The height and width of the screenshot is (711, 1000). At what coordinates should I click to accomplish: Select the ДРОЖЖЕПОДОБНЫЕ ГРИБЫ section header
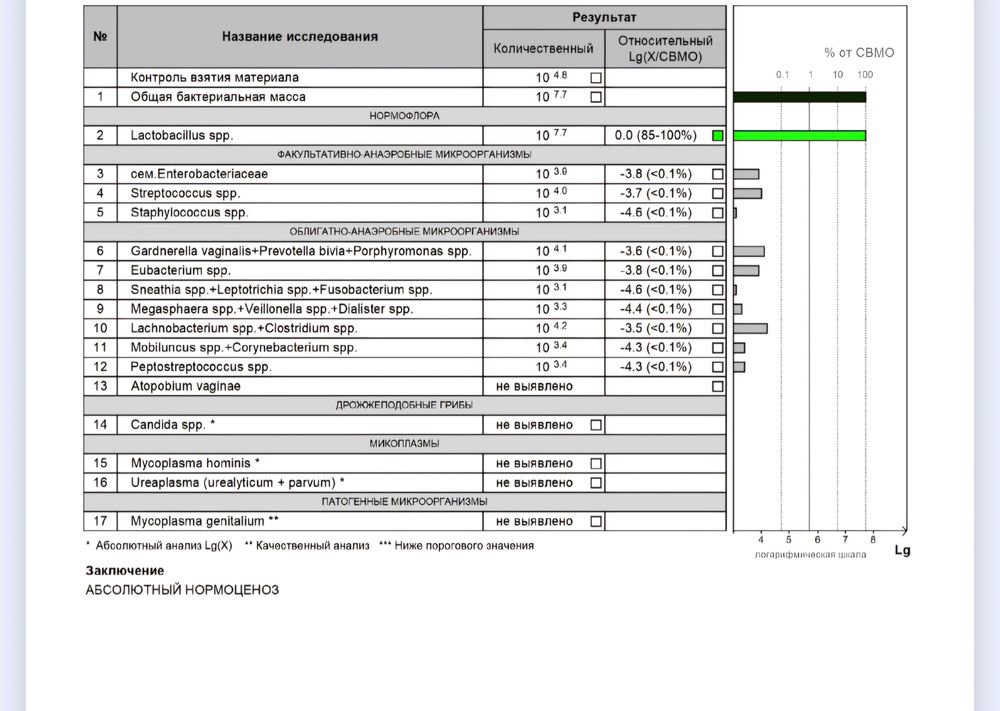(x=405, y=405)
